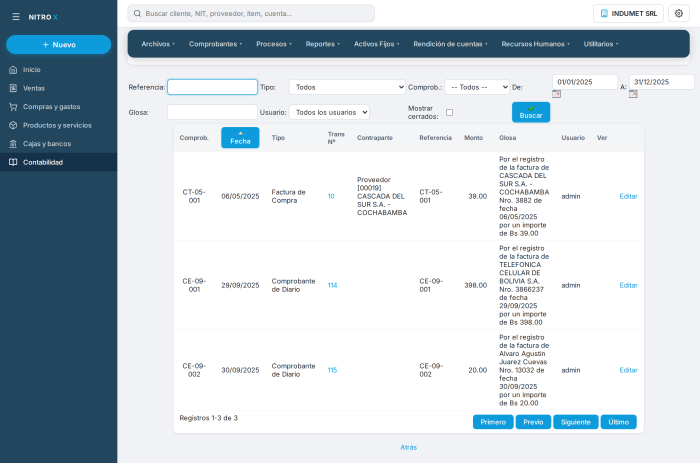Click the Cajas y bancos bank icon
The height and width of the screenshot is (463, 700).
pyautogui.click(x=13, y=144)
